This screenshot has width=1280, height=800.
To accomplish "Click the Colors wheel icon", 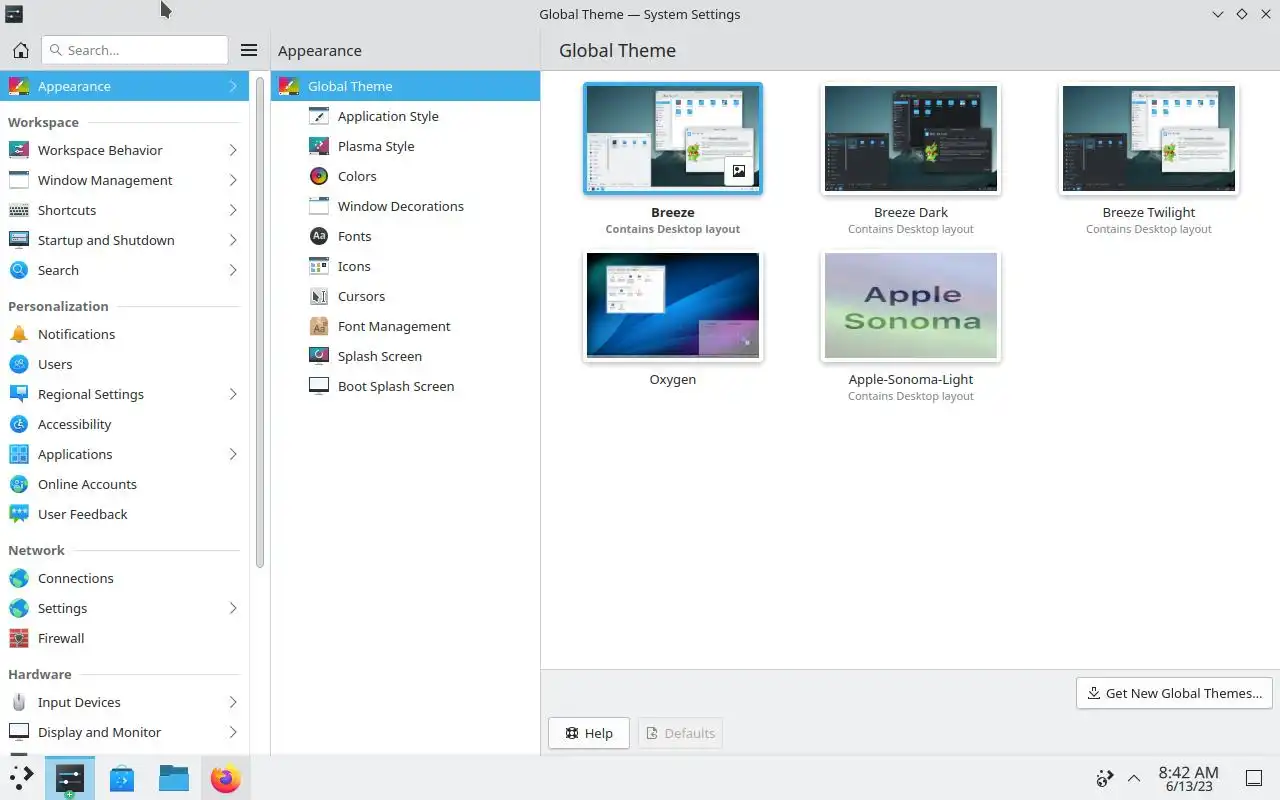I will coord(319,176).
